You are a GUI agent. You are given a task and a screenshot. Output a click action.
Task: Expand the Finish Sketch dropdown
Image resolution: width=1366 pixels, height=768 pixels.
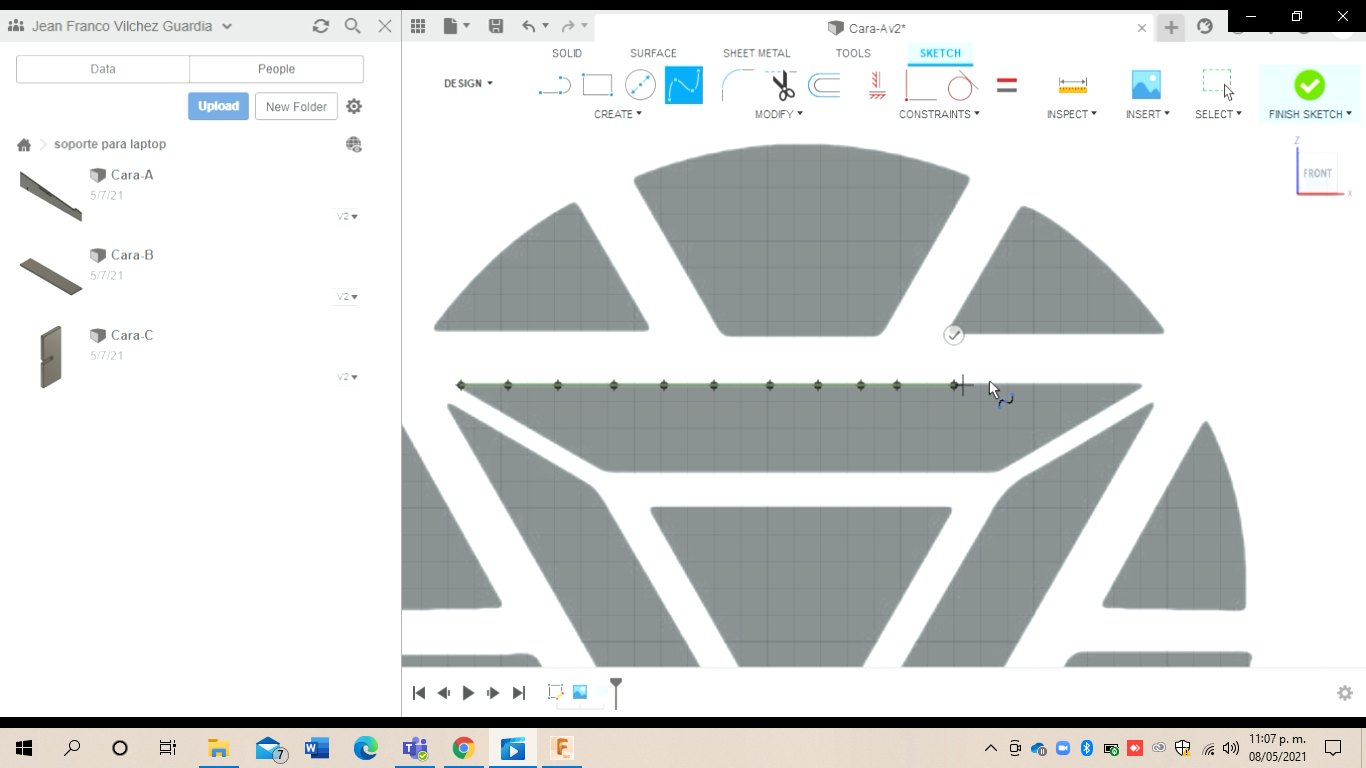[1310, 114]
